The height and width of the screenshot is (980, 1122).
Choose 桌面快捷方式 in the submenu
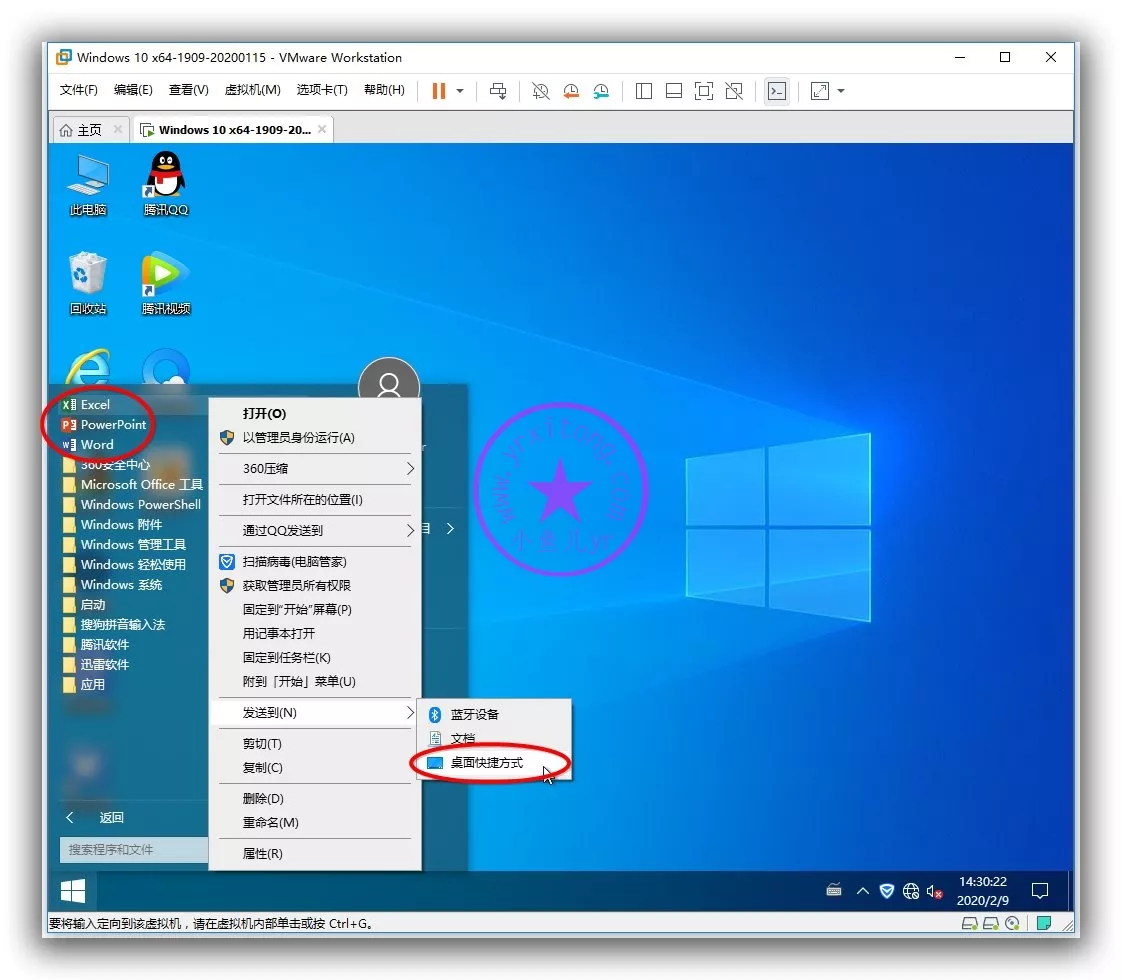486,763
